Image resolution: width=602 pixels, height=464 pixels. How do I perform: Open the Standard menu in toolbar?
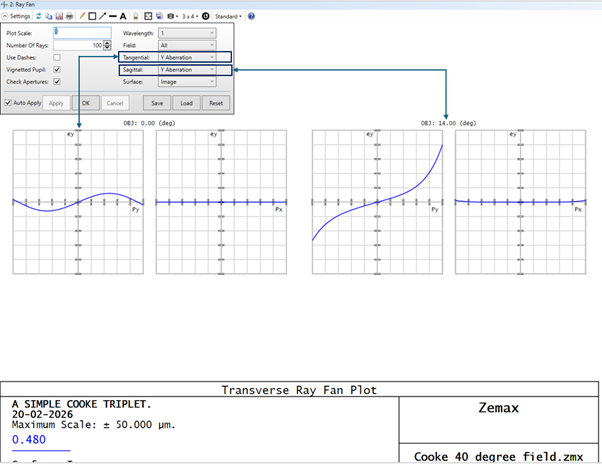click(227, 17)
